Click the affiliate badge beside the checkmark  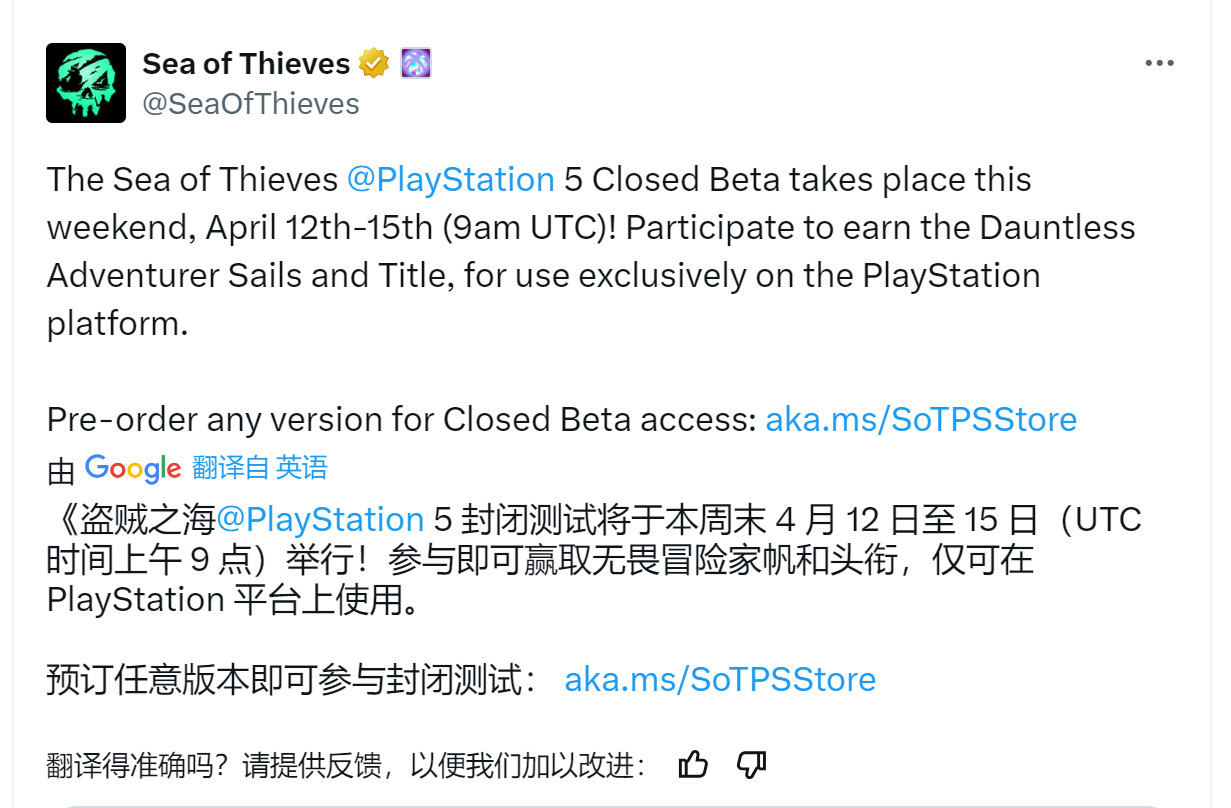pos(414,62)
